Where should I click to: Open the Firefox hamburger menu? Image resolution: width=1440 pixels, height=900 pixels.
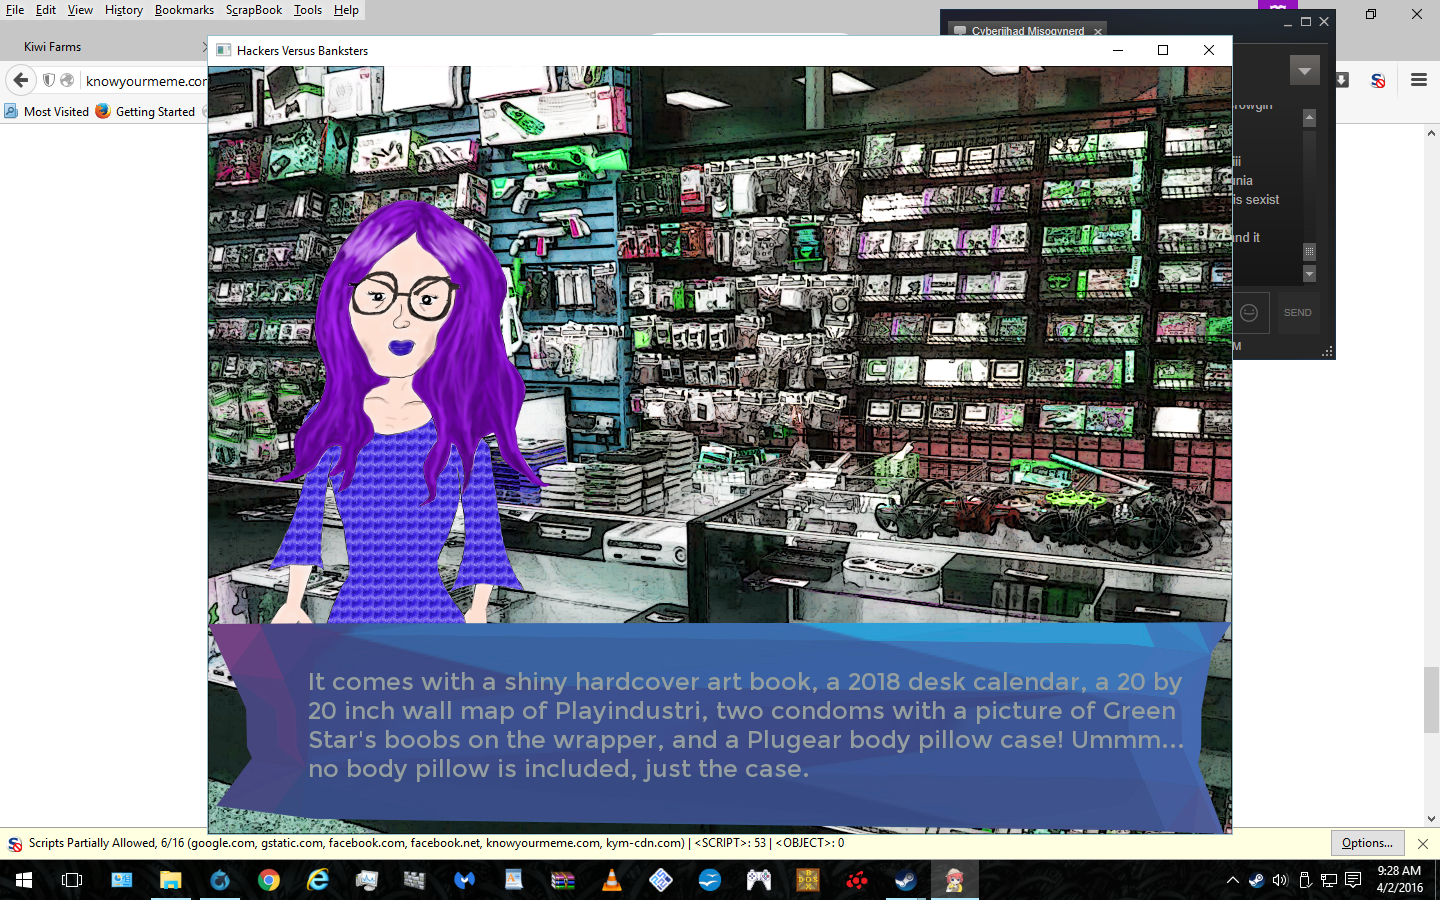coord(1418,80)
